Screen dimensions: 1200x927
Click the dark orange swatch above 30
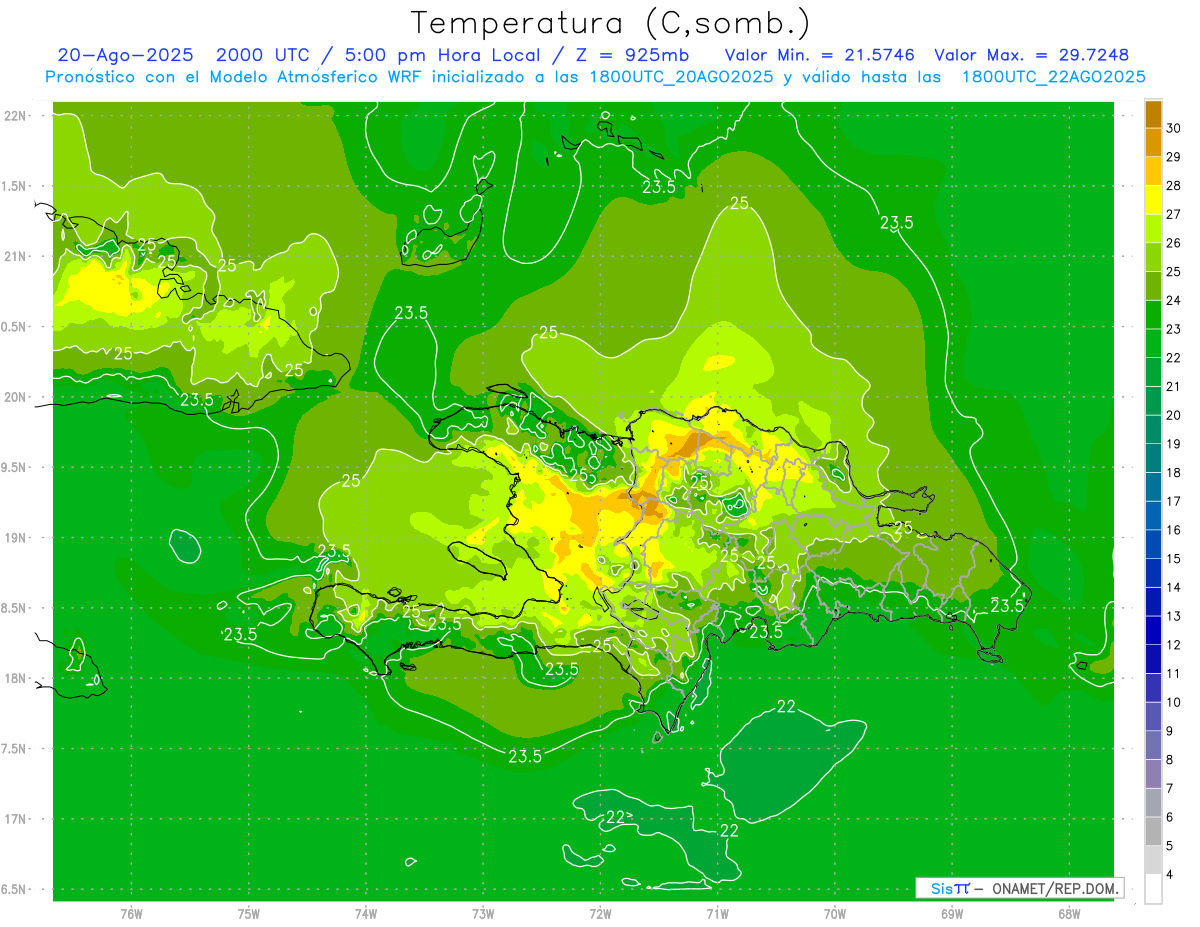tap(1153, 114)
